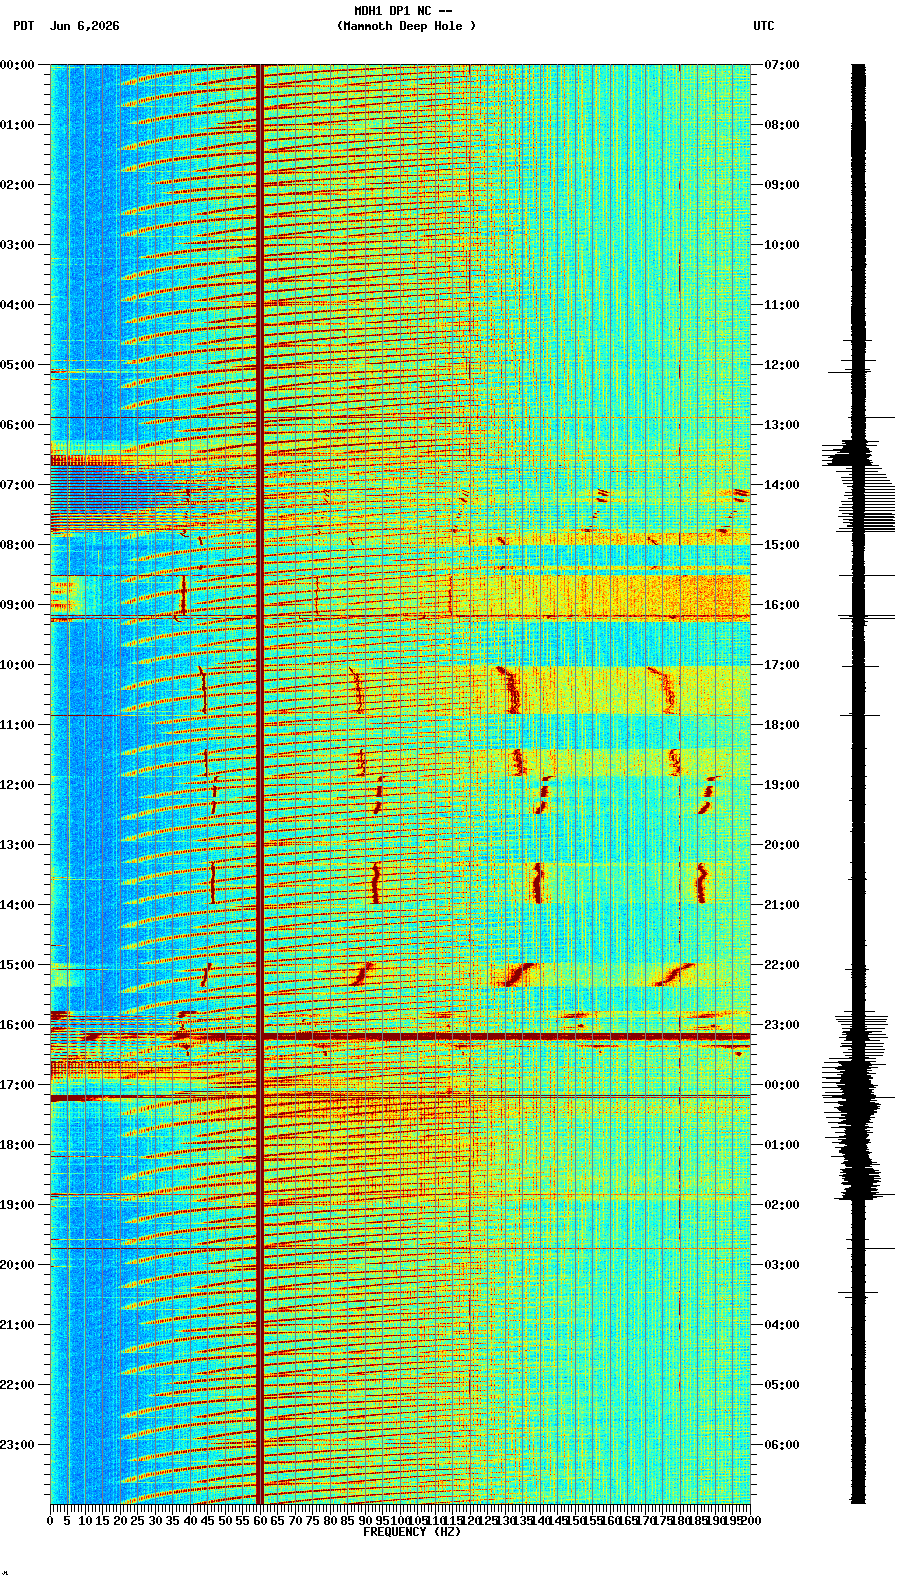The image size is (902, 1584).
Task: Click the 00:00 UTC time label
Action: (782, 1085)
